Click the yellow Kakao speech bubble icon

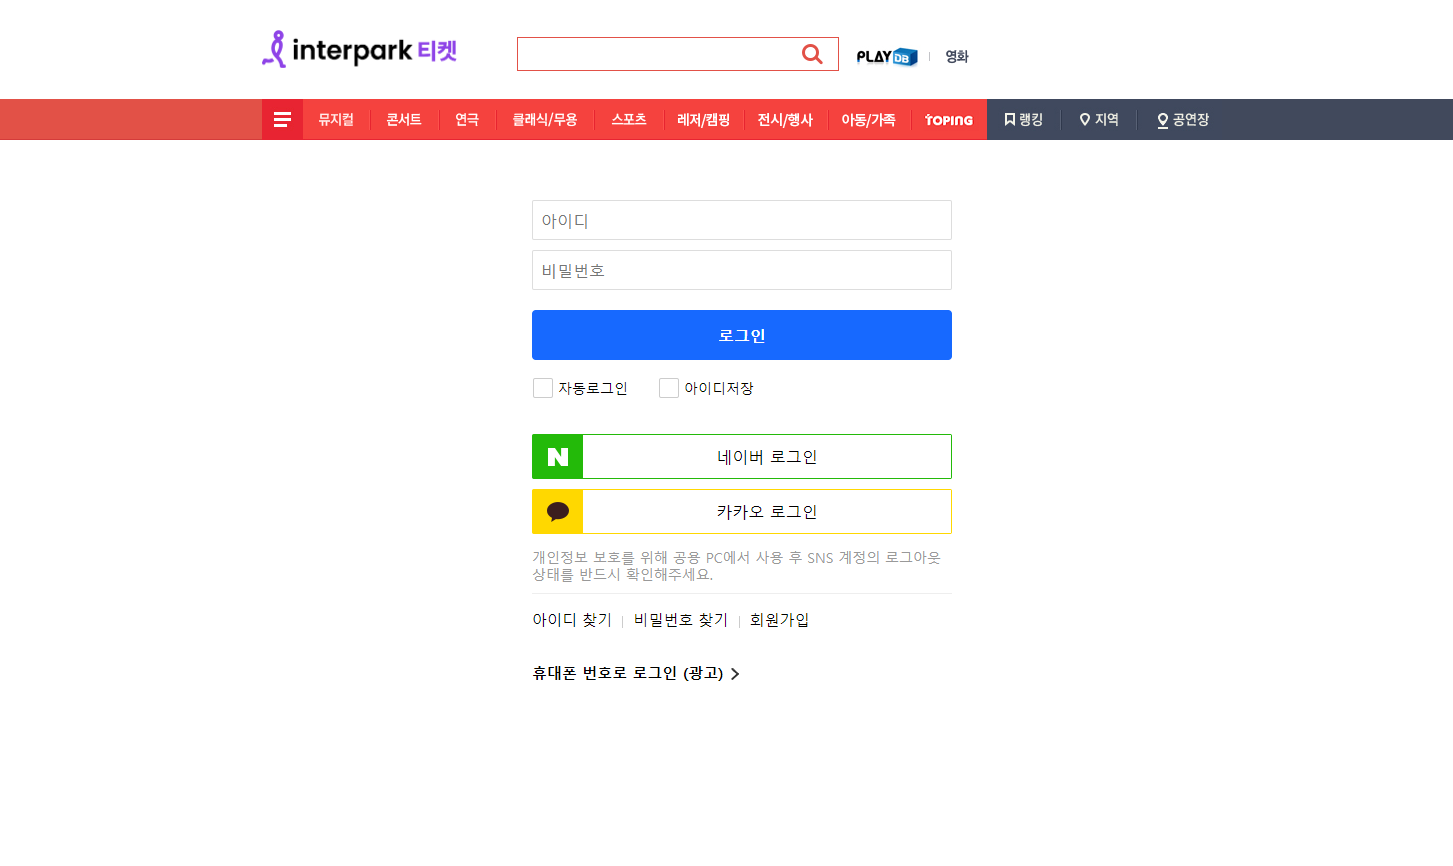pyautogui.click(x=556, y=511)
